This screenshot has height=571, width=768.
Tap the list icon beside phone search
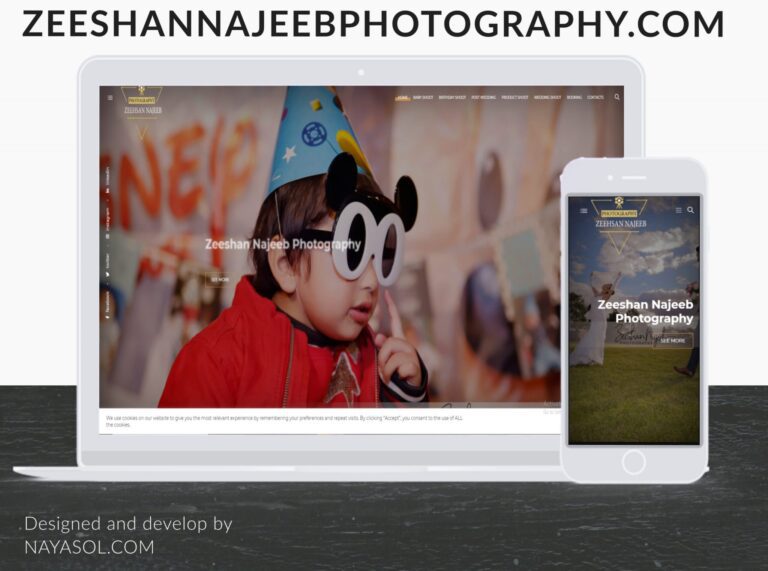click(678, 210)
